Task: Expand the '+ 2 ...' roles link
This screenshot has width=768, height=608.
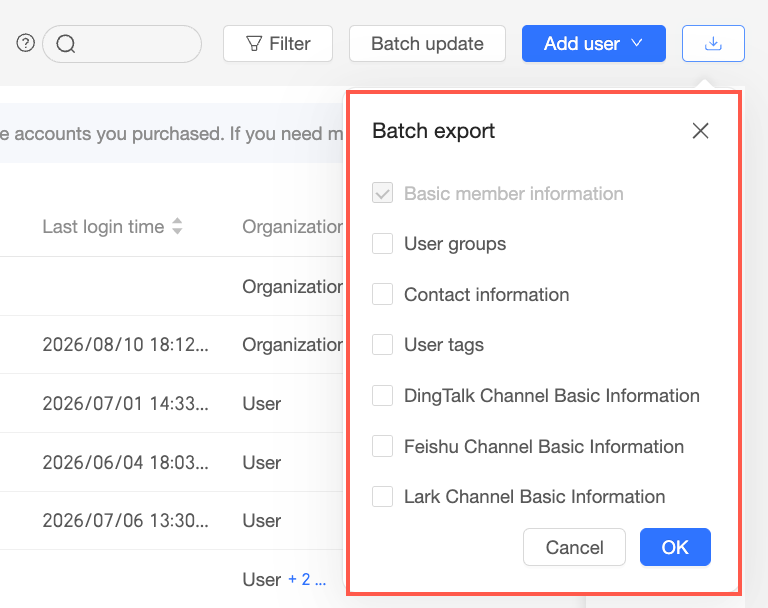Action: click(307, 580)
